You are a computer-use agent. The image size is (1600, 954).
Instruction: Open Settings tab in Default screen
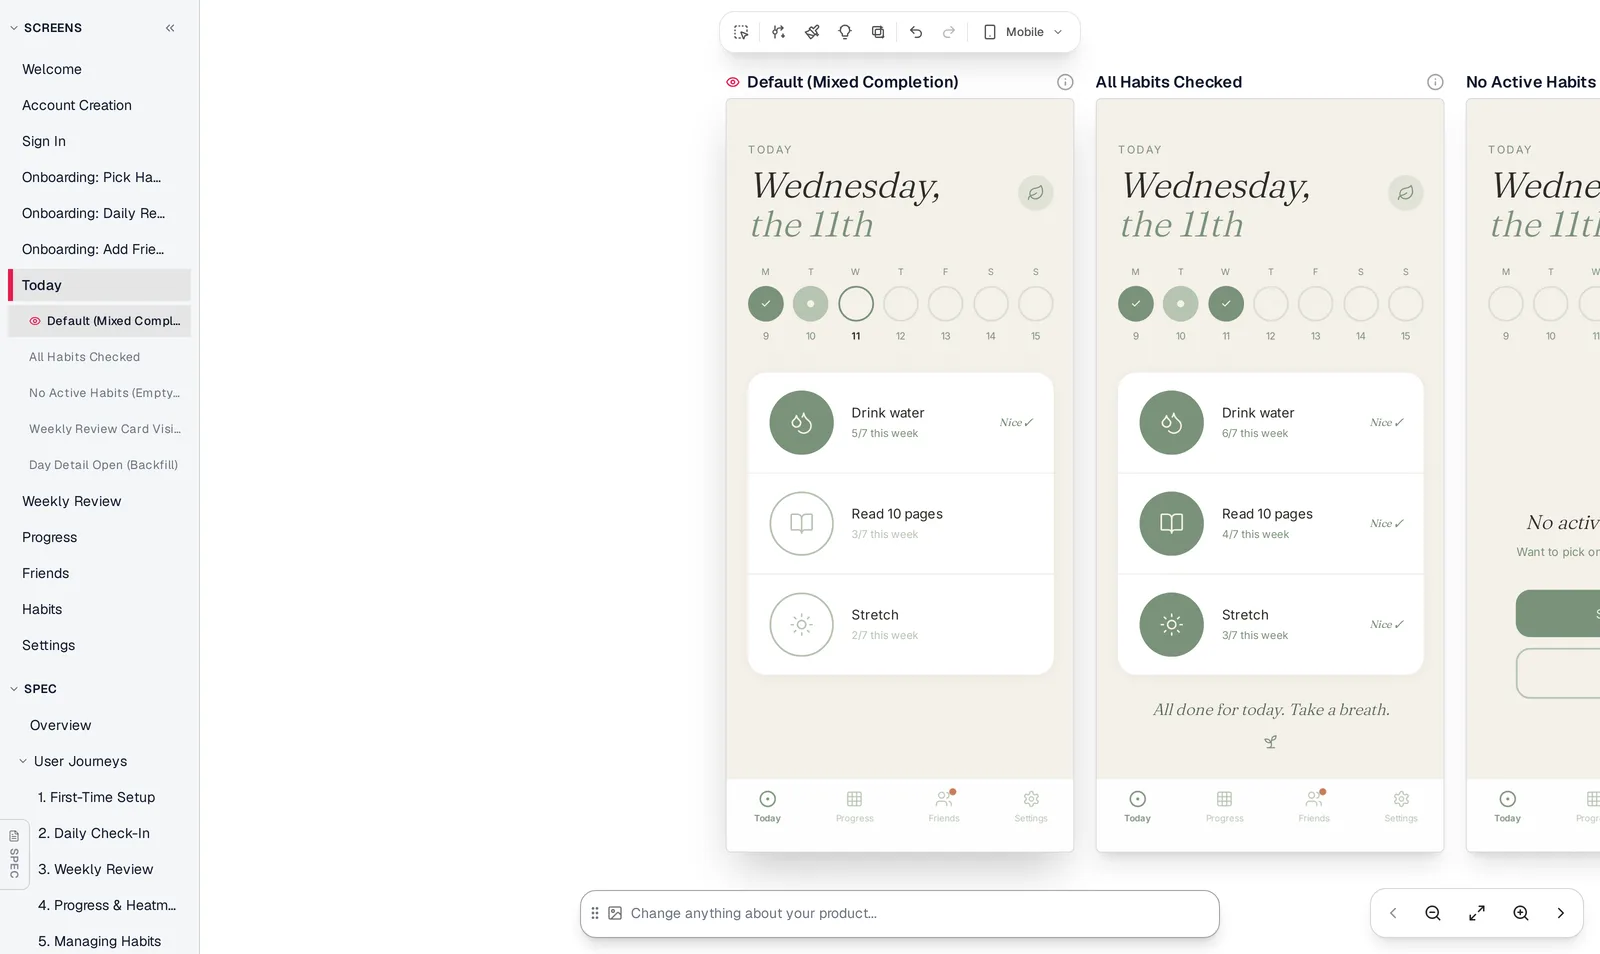pyautogui.click(x=1031, y=806)
